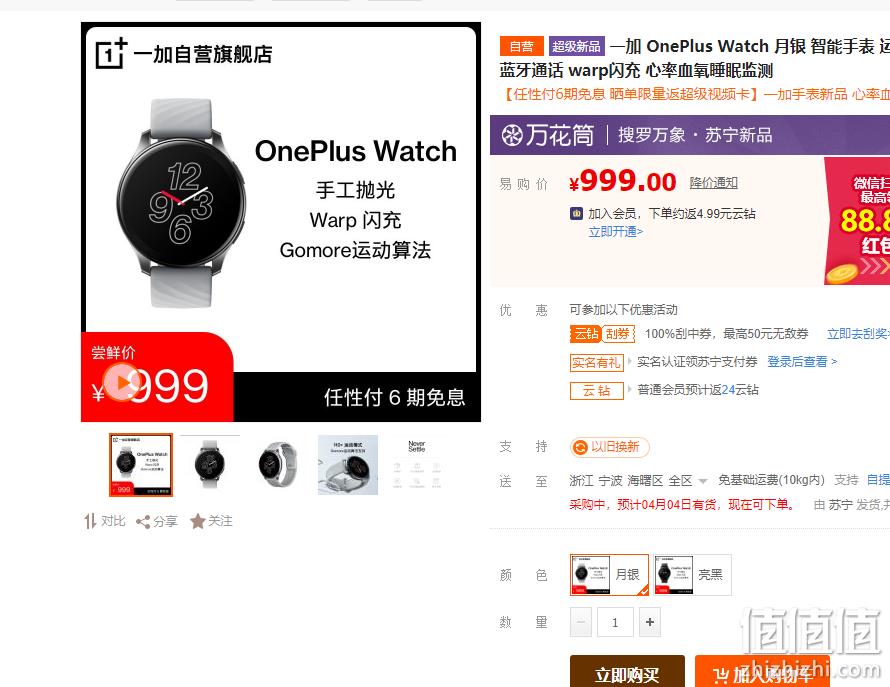
Task: Select the second watch front-view thumbnail
Action: pos(210,465)
